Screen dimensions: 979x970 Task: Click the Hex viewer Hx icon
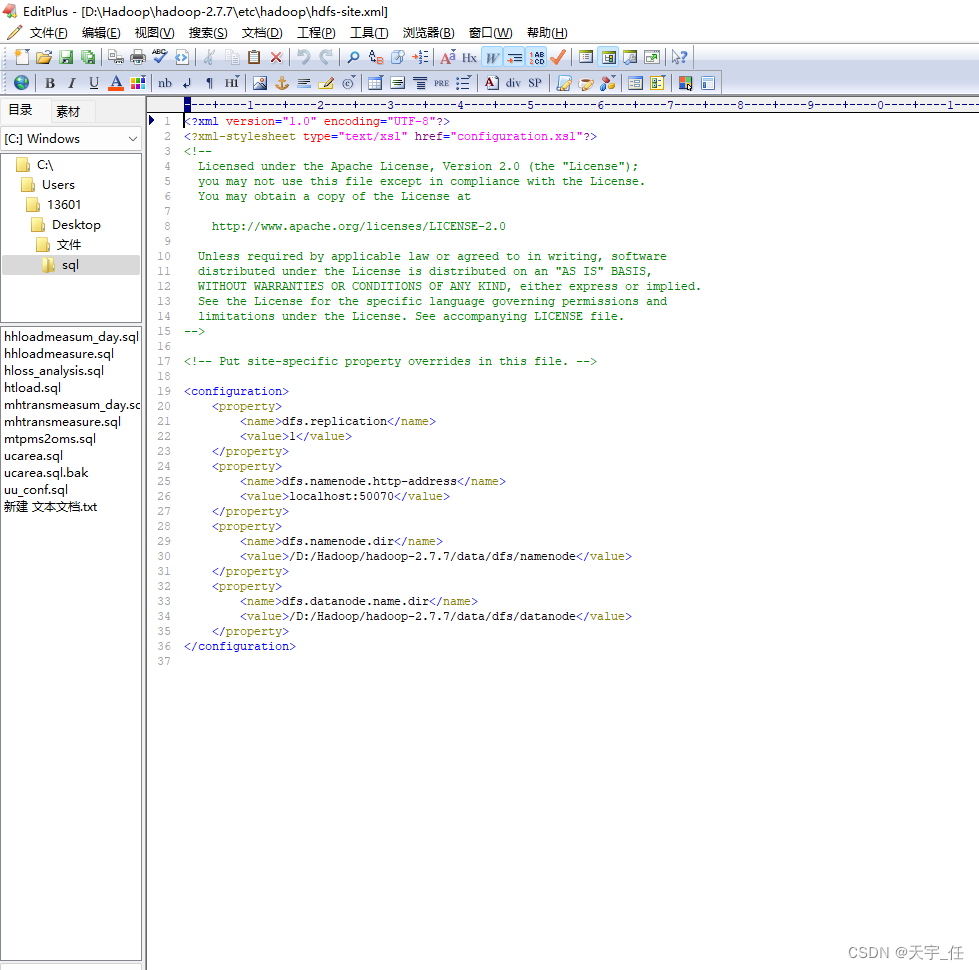[x=469, y=58]
